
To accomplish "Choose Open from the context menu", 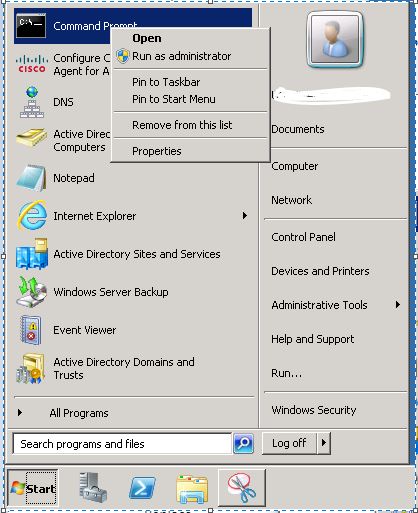I will coord(147,38).
